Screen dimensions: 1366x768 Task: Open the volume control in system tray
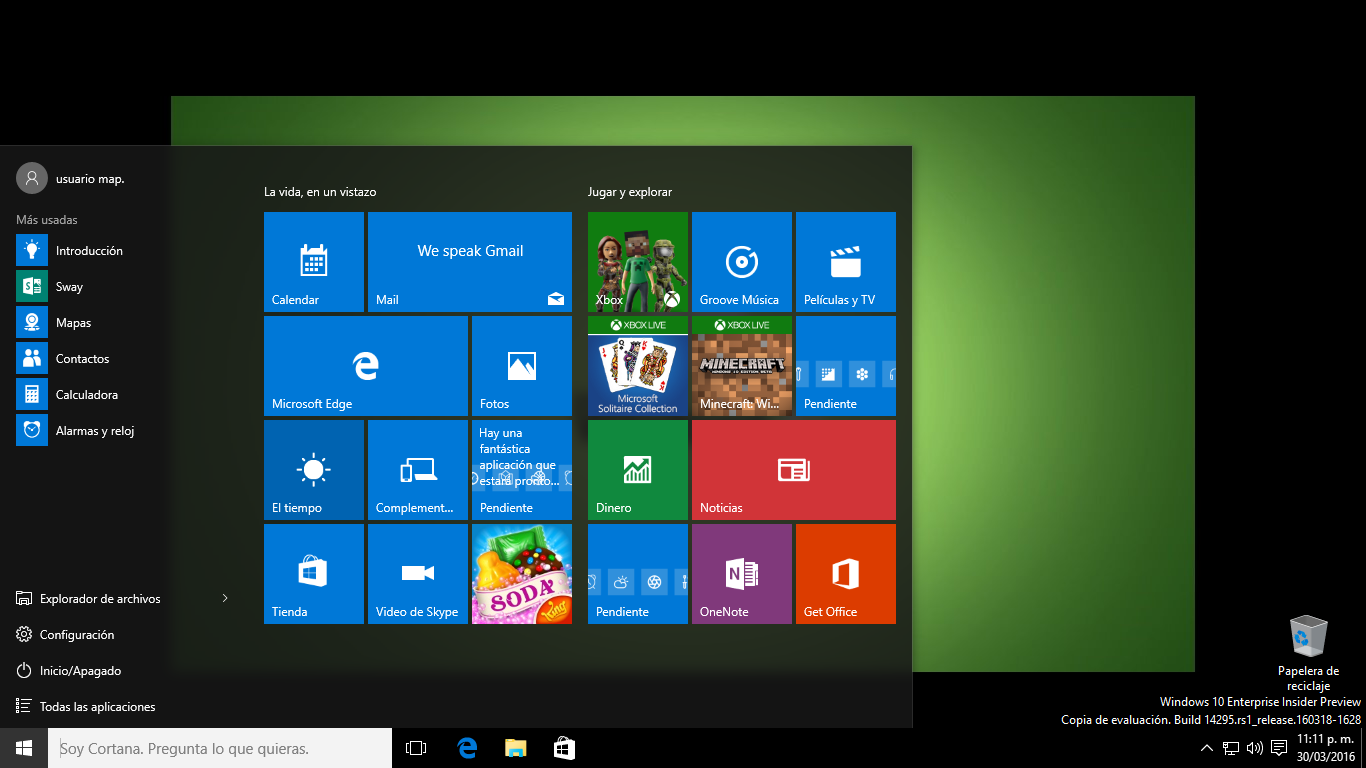click(1255, 748)
